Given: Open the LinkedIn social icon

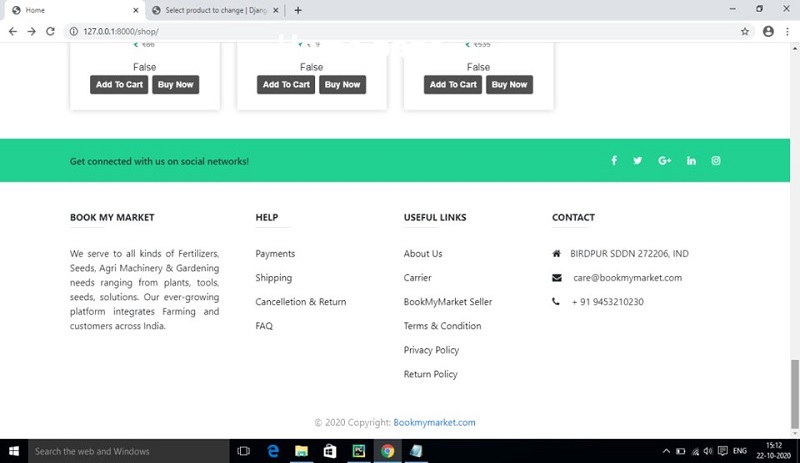Looking at the screenshot, I should [x=691, y=161].
